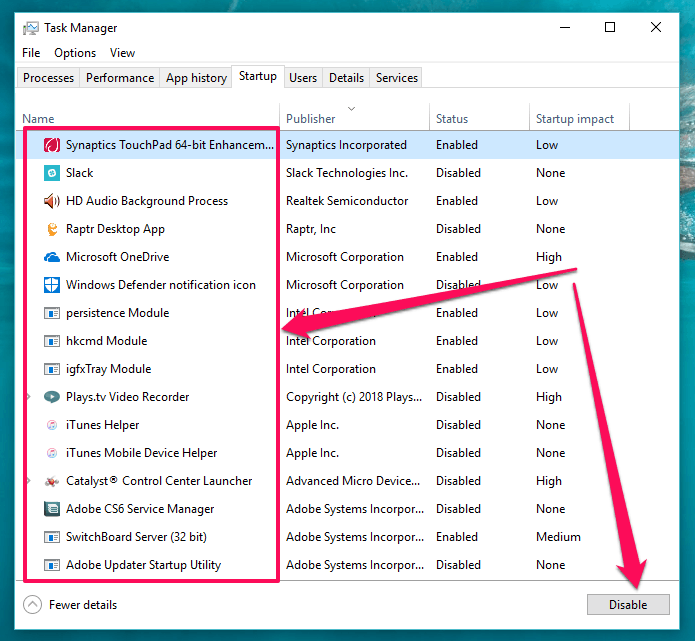
Task: Select the Microsoft OneDrive row
Action: [348, 257]
